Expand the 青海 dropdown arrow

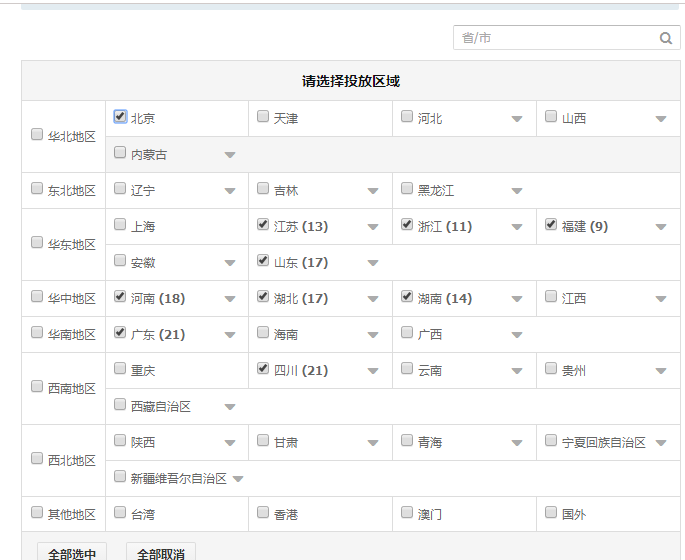517,443
